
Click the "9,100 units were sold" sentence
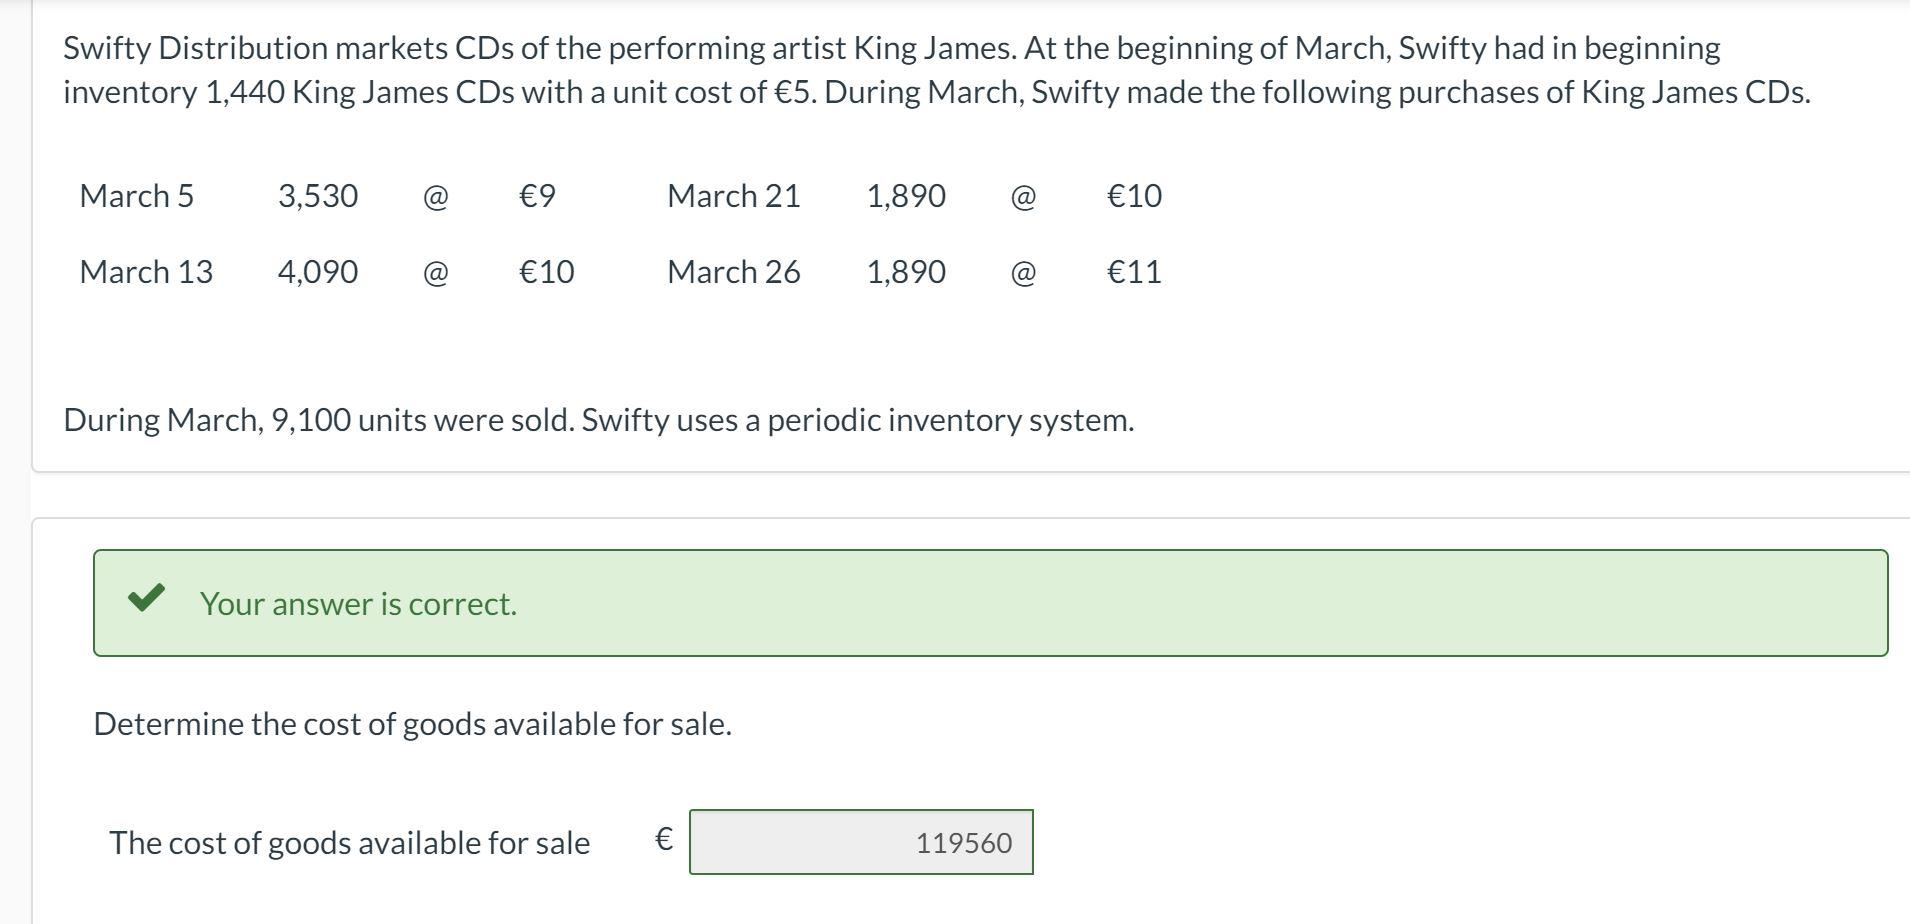pos(598,420)
